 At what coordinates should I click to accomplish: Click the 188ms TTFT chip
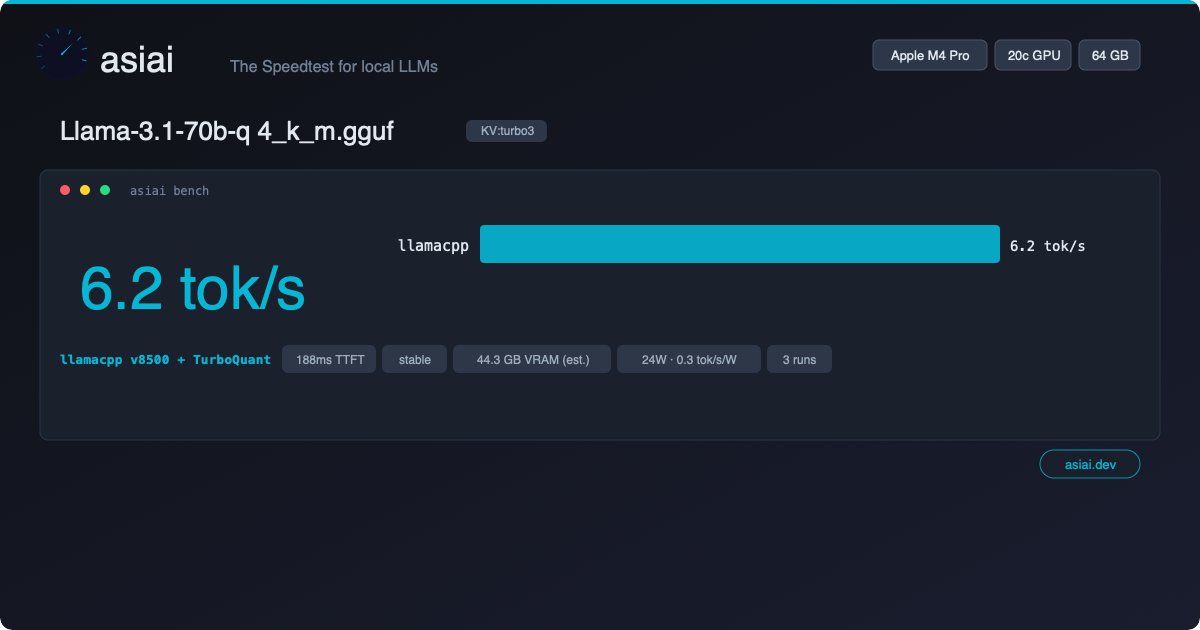(329, 359)
